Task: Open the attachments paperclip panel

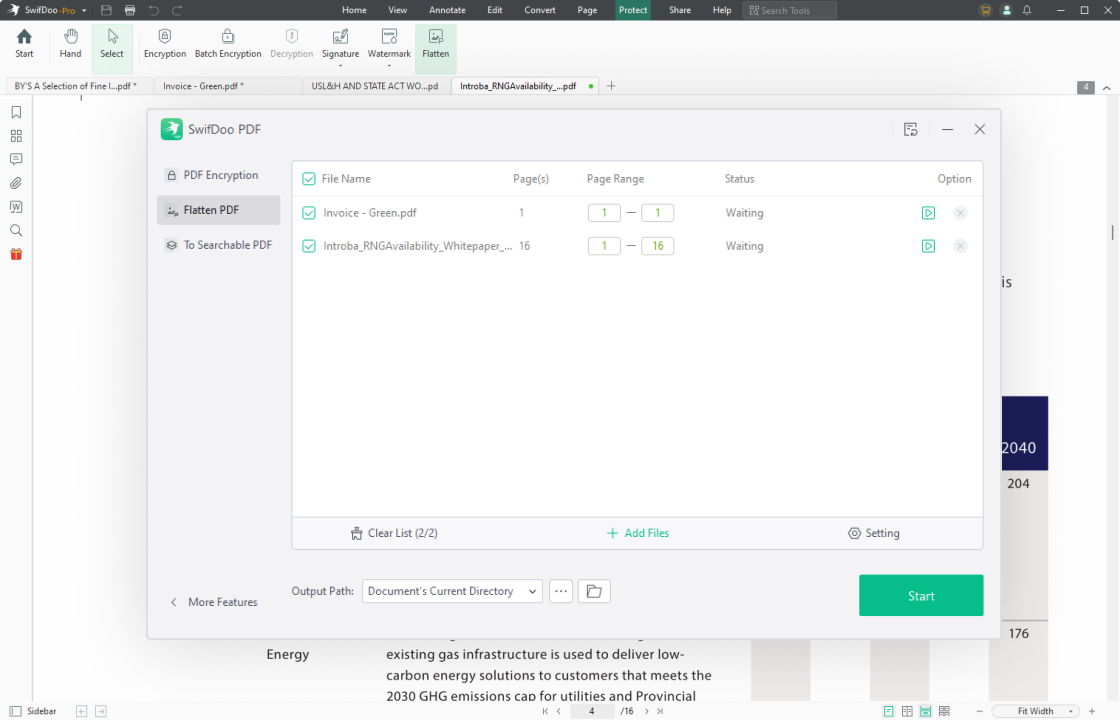Action: point(16,183)
